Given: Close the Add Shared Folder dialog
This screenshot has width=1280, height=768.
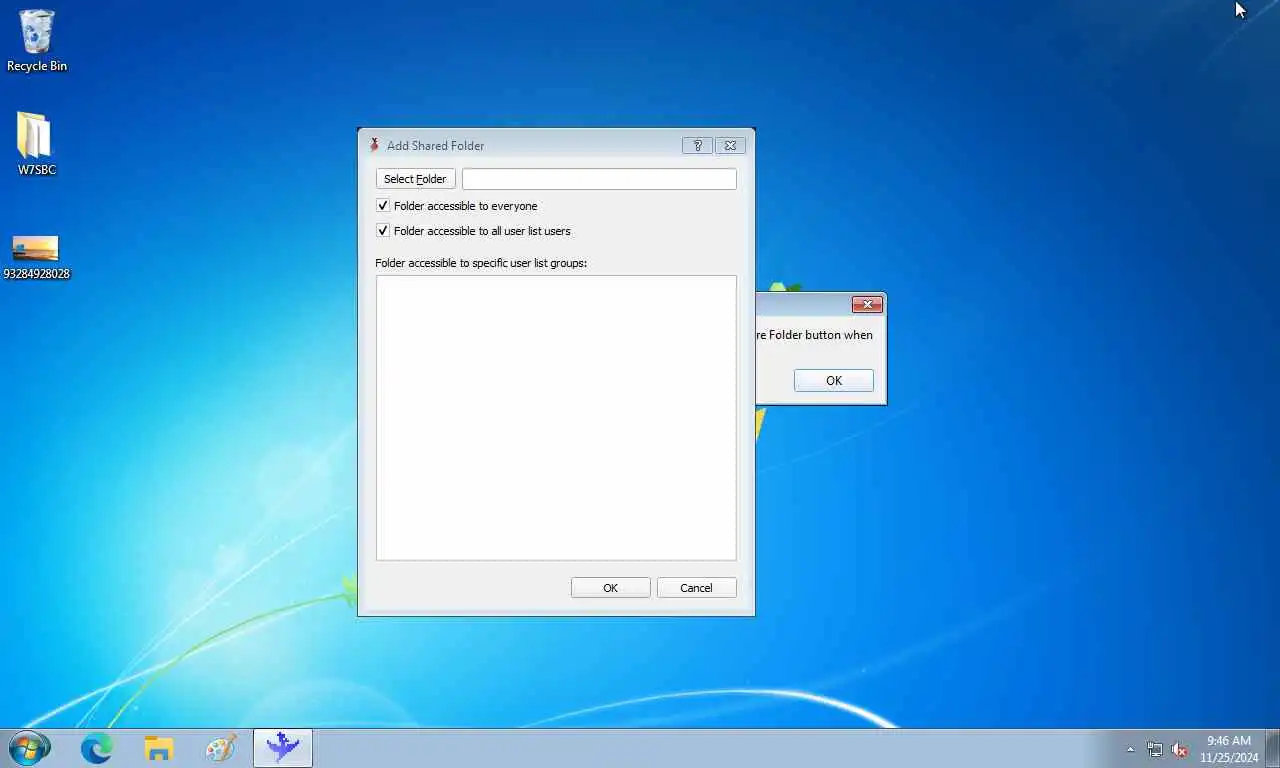Looking at the screenshot, I should (731, 145).
